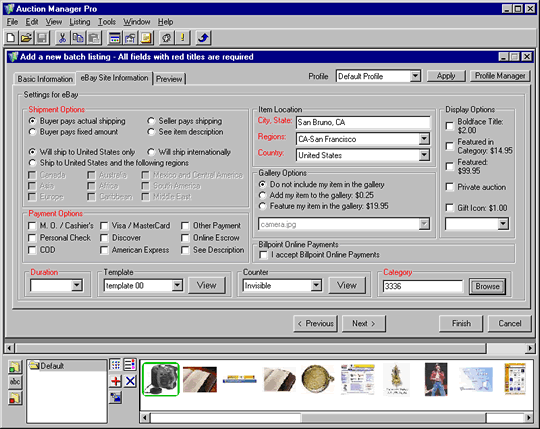Expand the Template dropdown template 00

click(177, 285)
